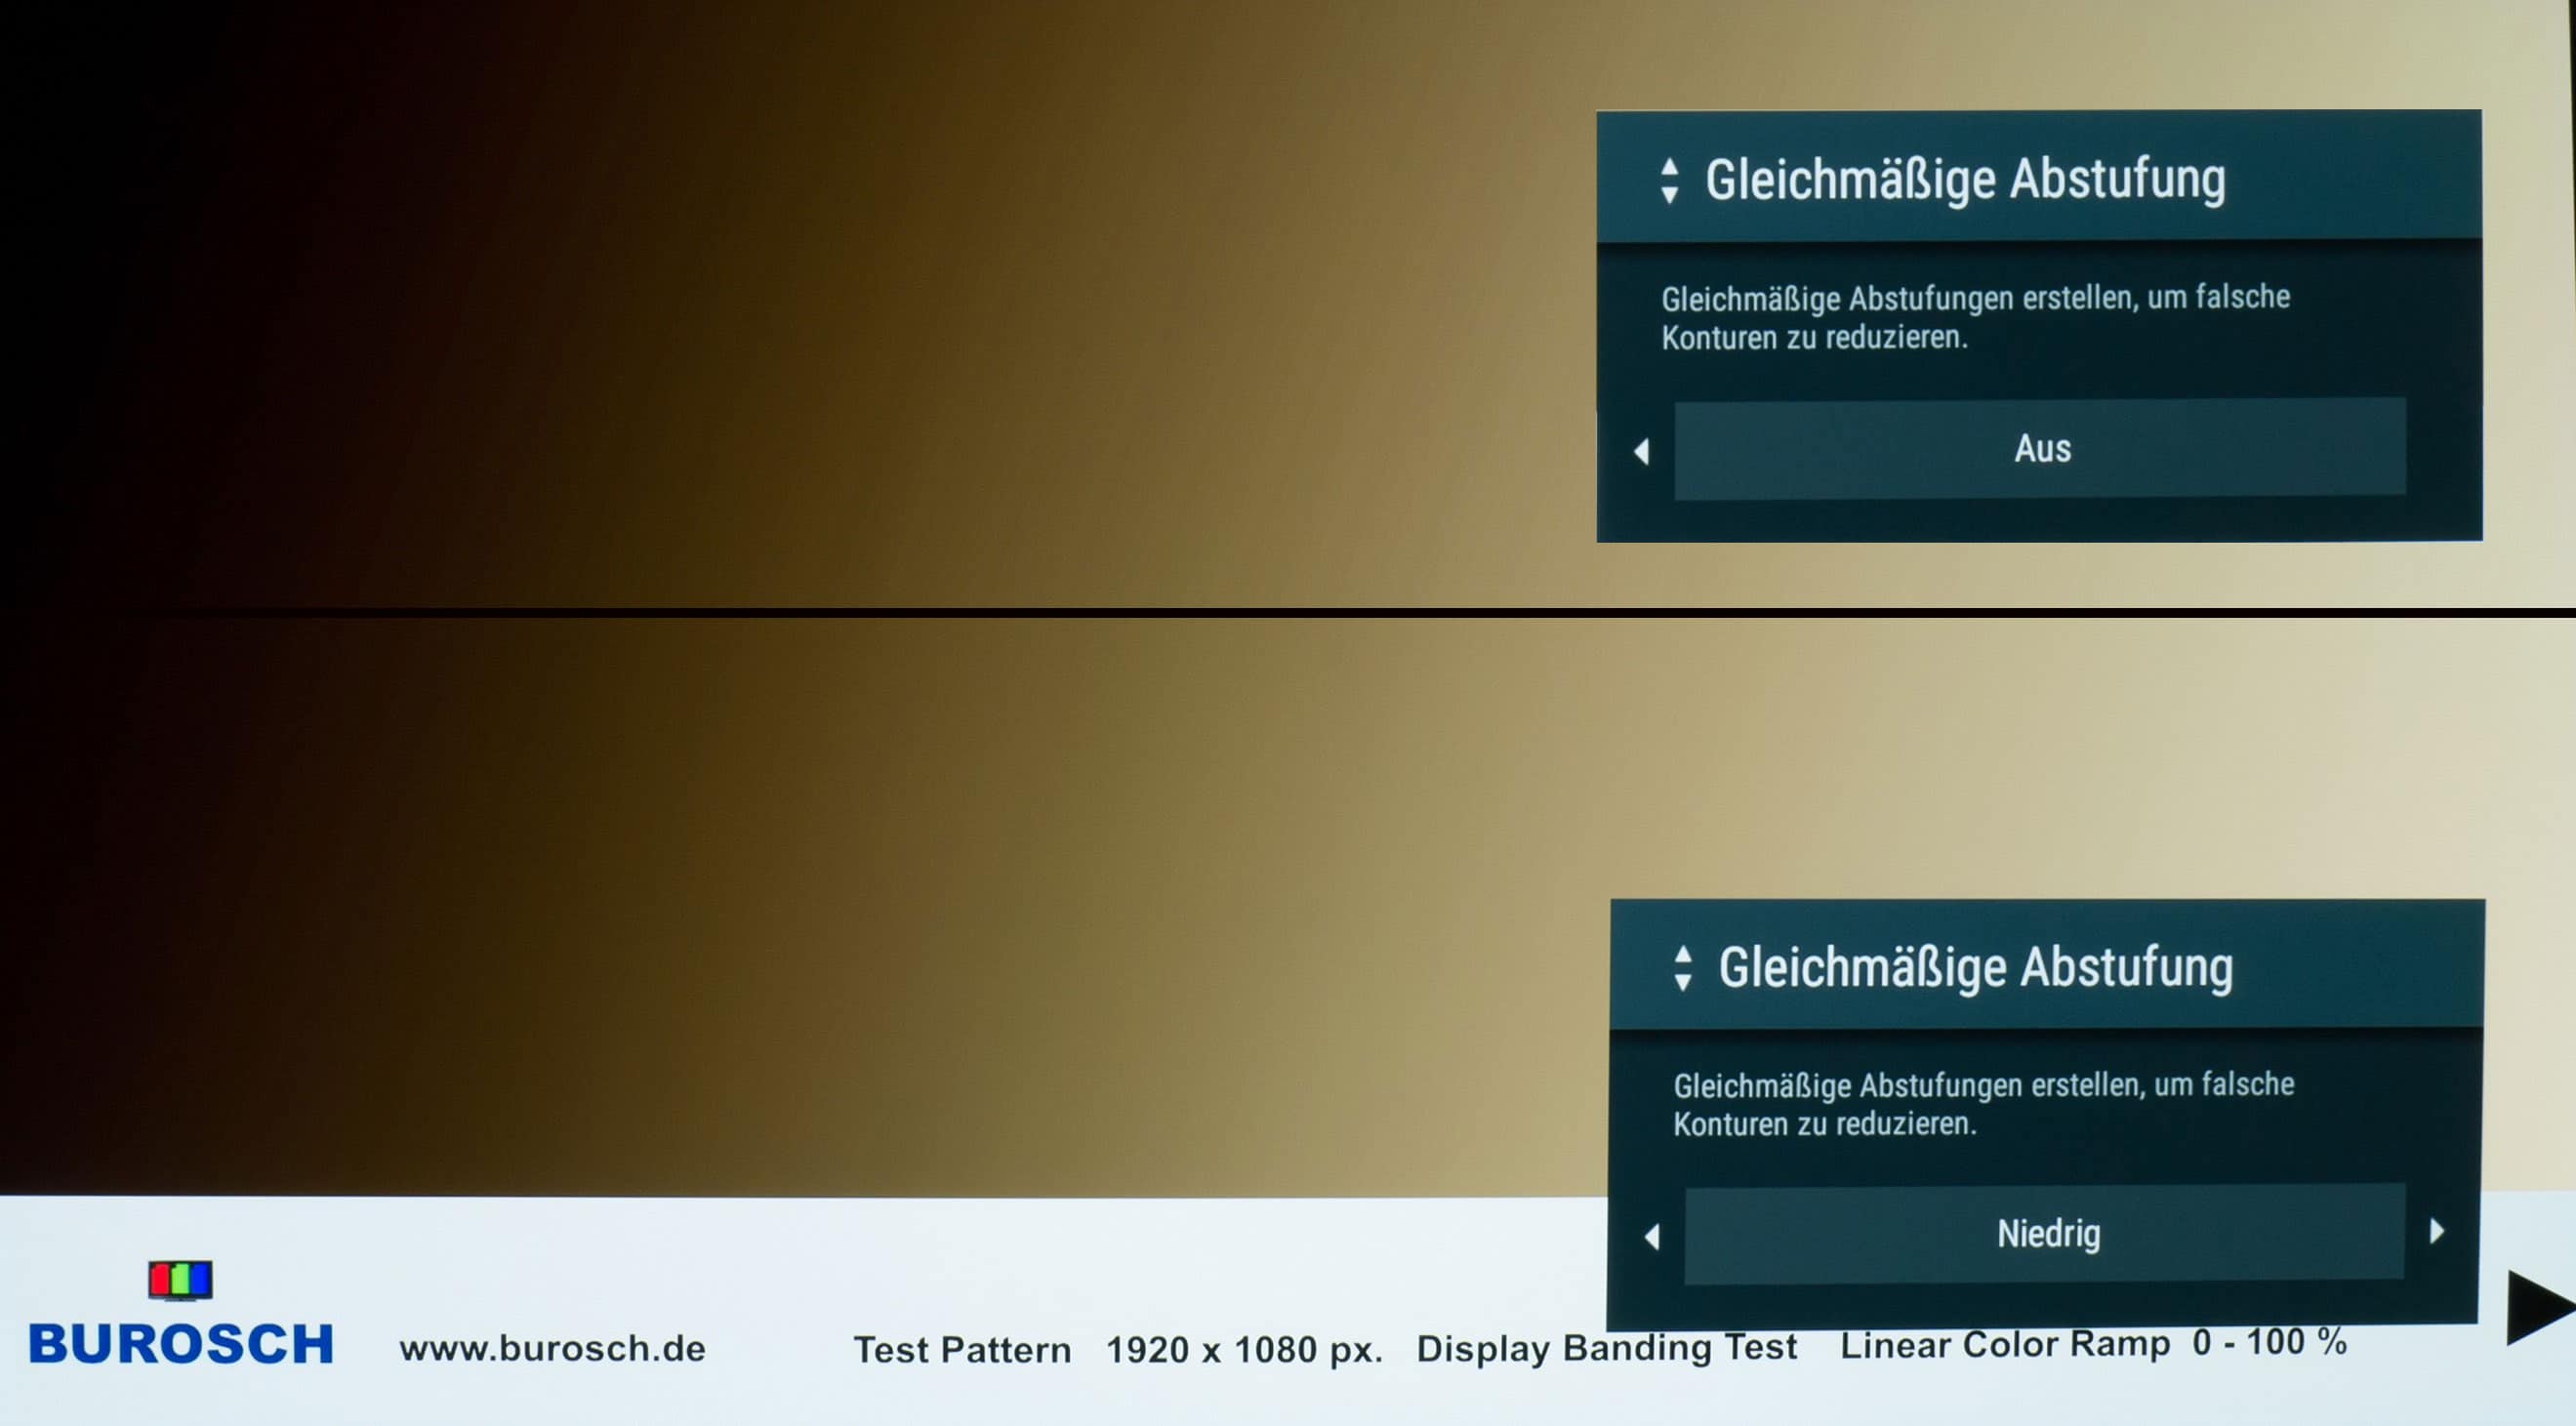The width and height of the screenshot is (2576, 1426).
Task: Click left arrow beside the Niedrig value
Action: coord(1652,1237)
